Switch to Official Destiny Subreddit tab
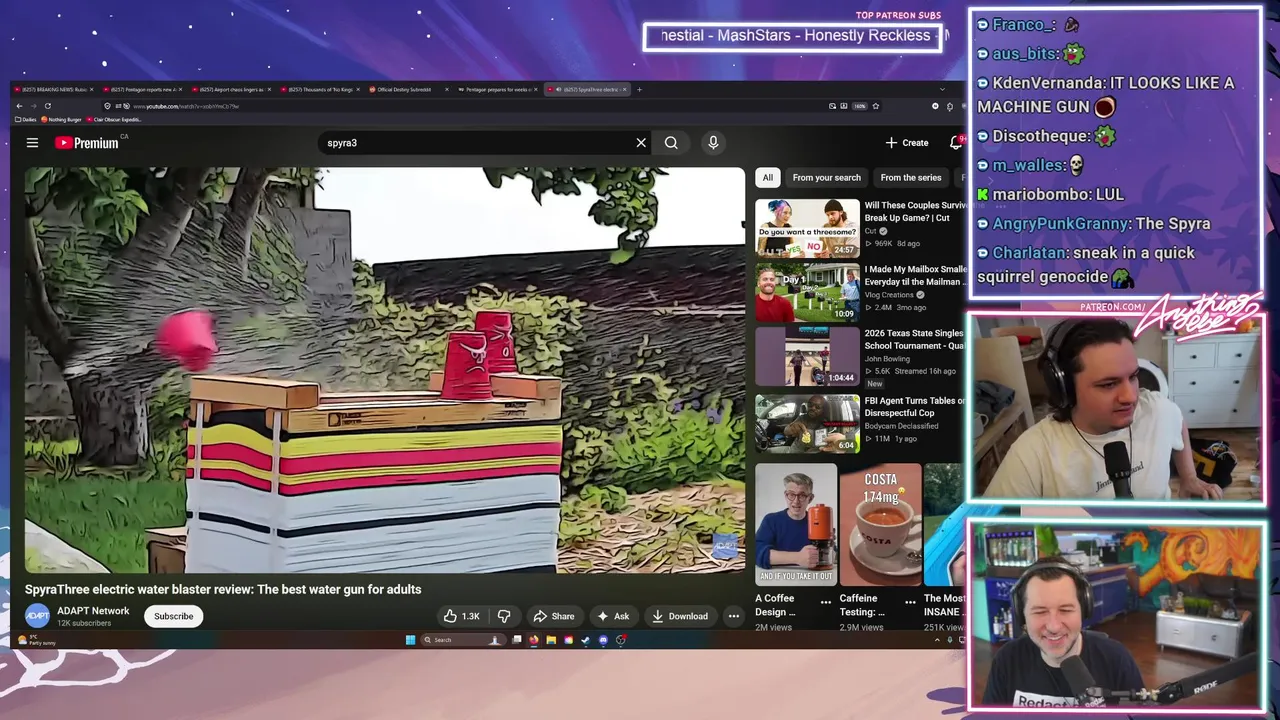The height and width of the screenshot is (720, 1280). click(408, 90)
